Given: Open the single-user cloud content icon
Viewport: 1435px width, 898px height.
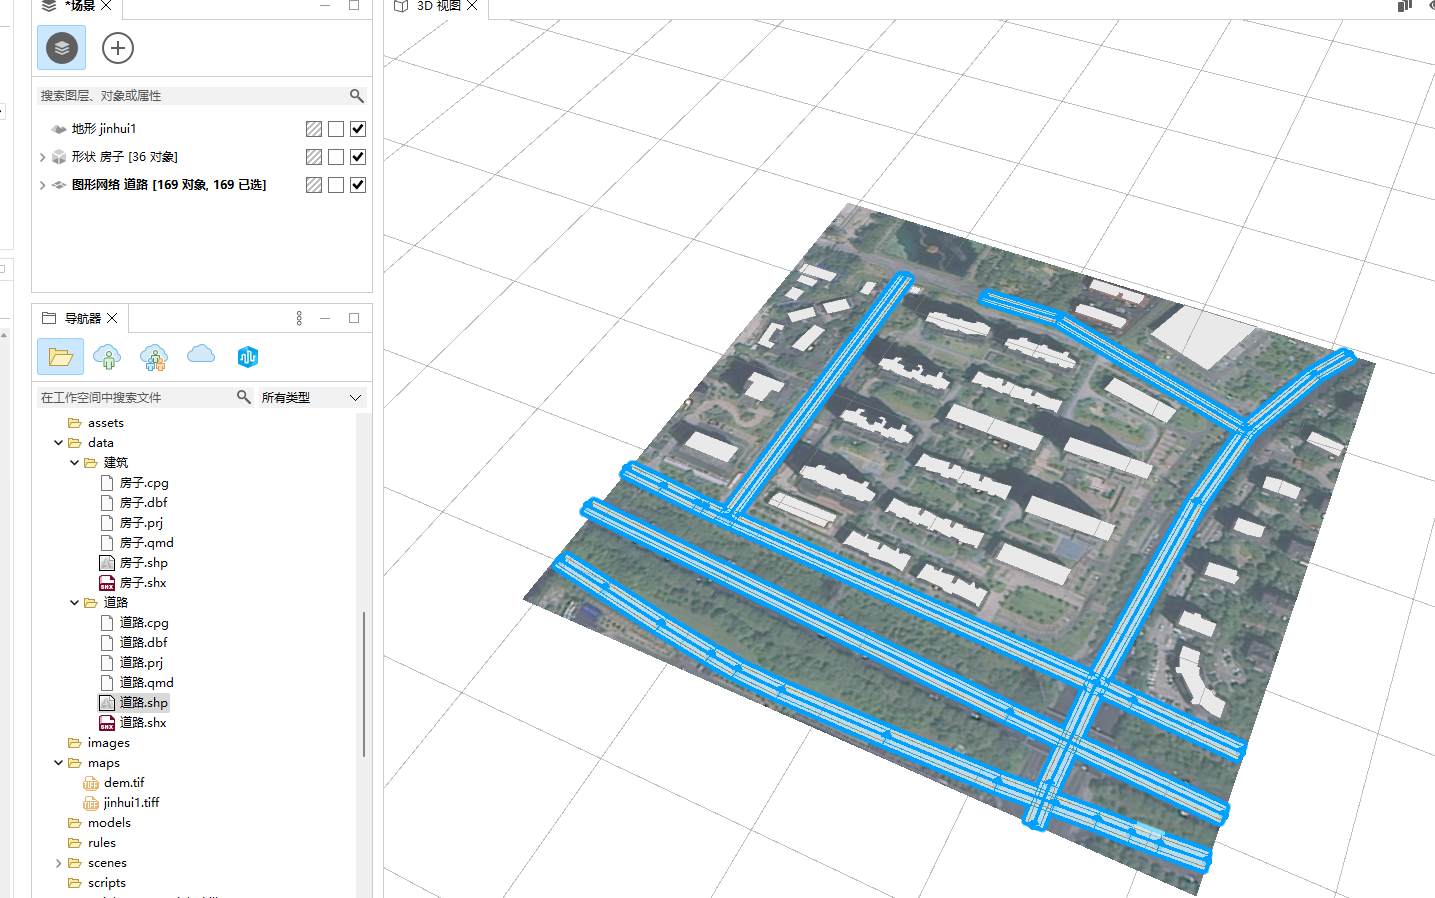Looking at the screenshot, I should tap(107, 357).
